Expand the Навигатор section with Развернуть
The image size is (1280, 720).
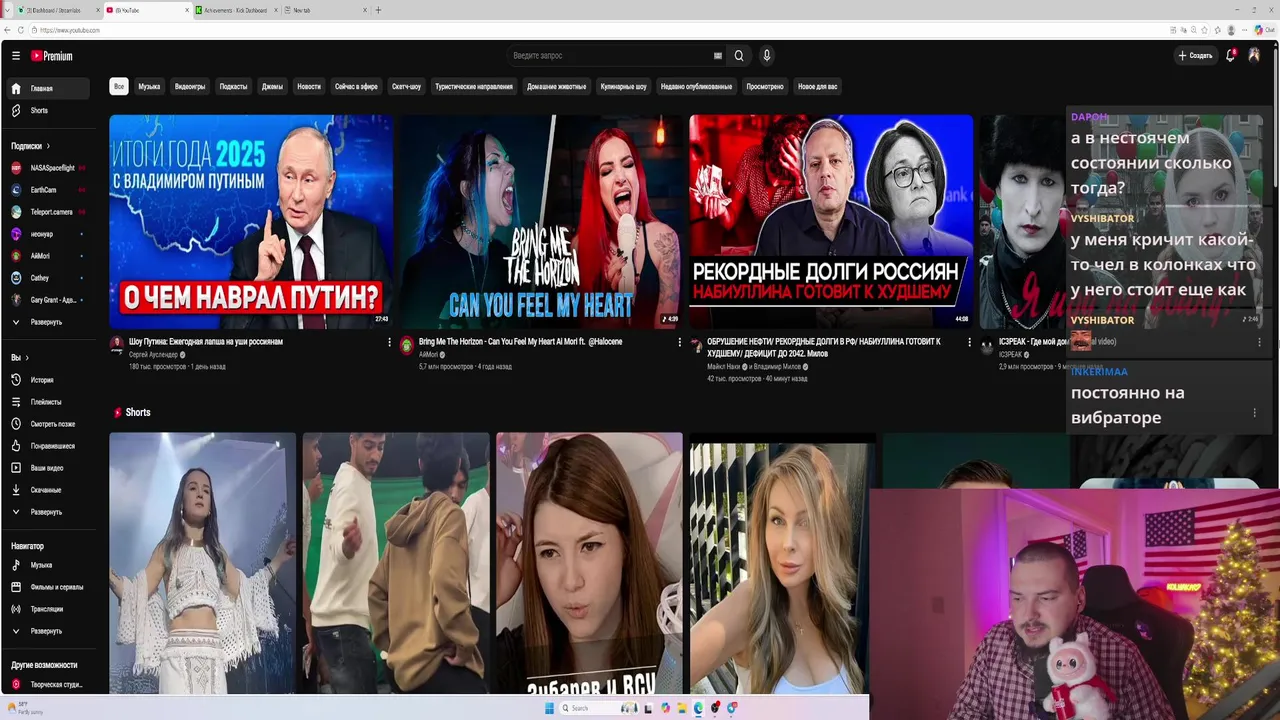(x=47, y=631)
